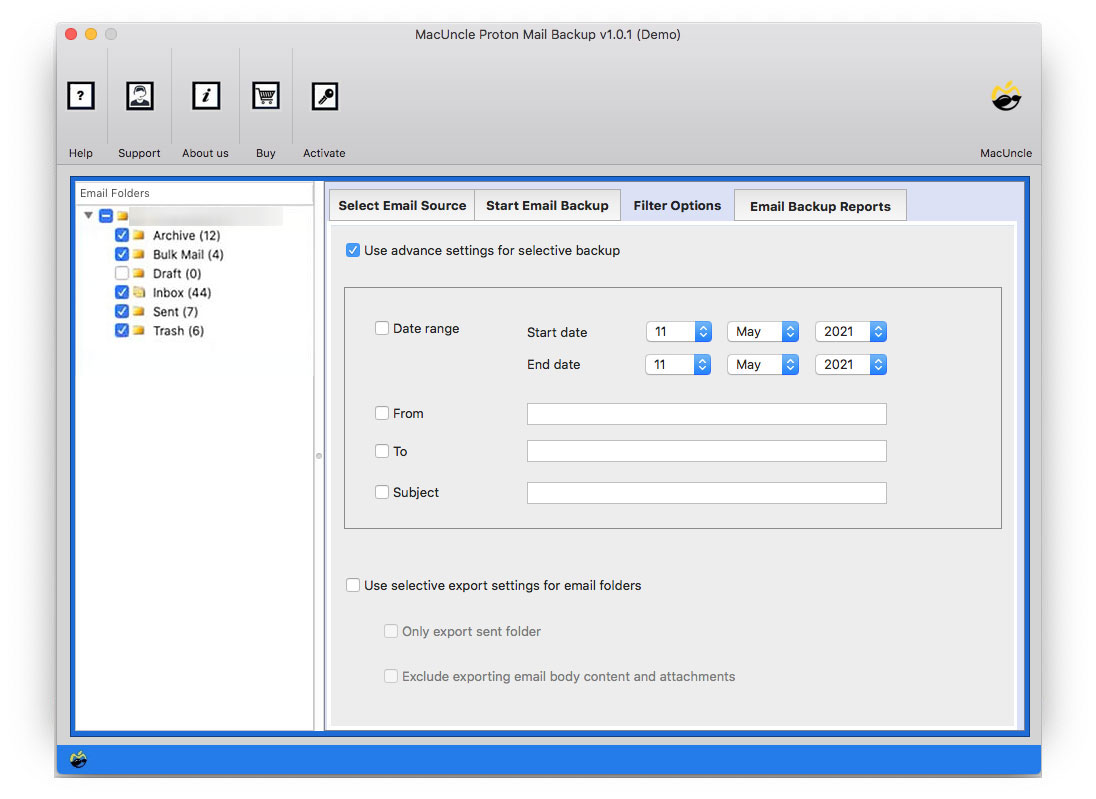Switch to Select Email Source tab
Viewport: 1096px width, 799px height.
[402, 206]
